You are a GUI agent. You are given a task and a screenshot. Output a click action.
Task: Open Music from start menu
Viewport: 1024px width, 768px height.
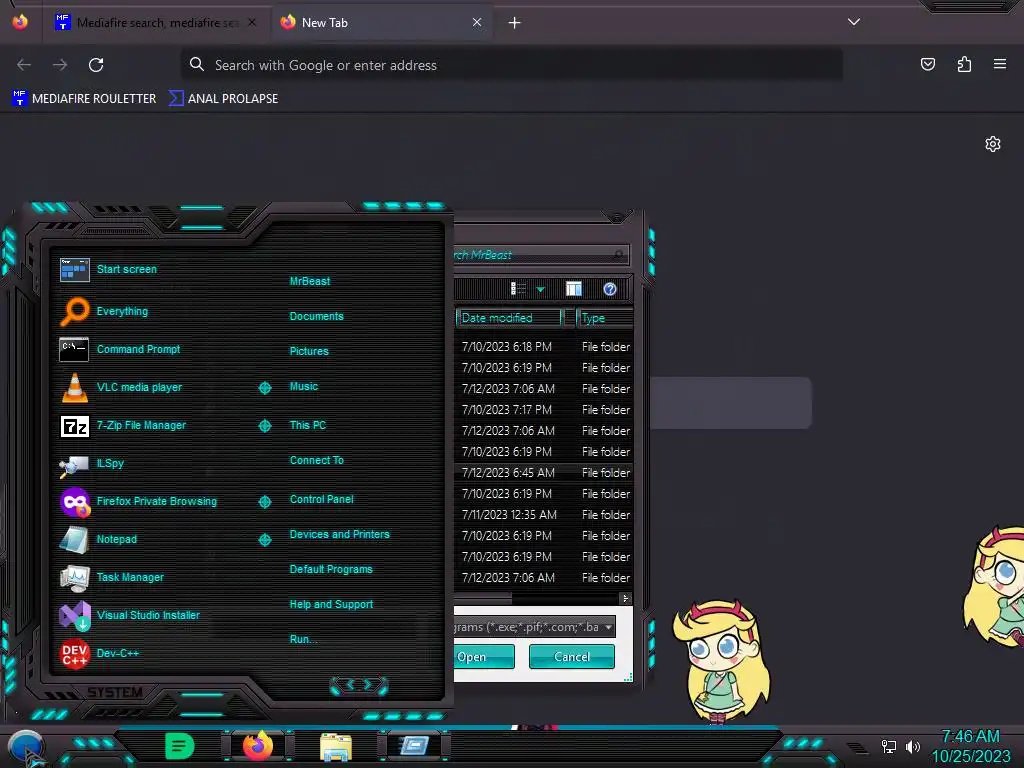coord(304,387)
